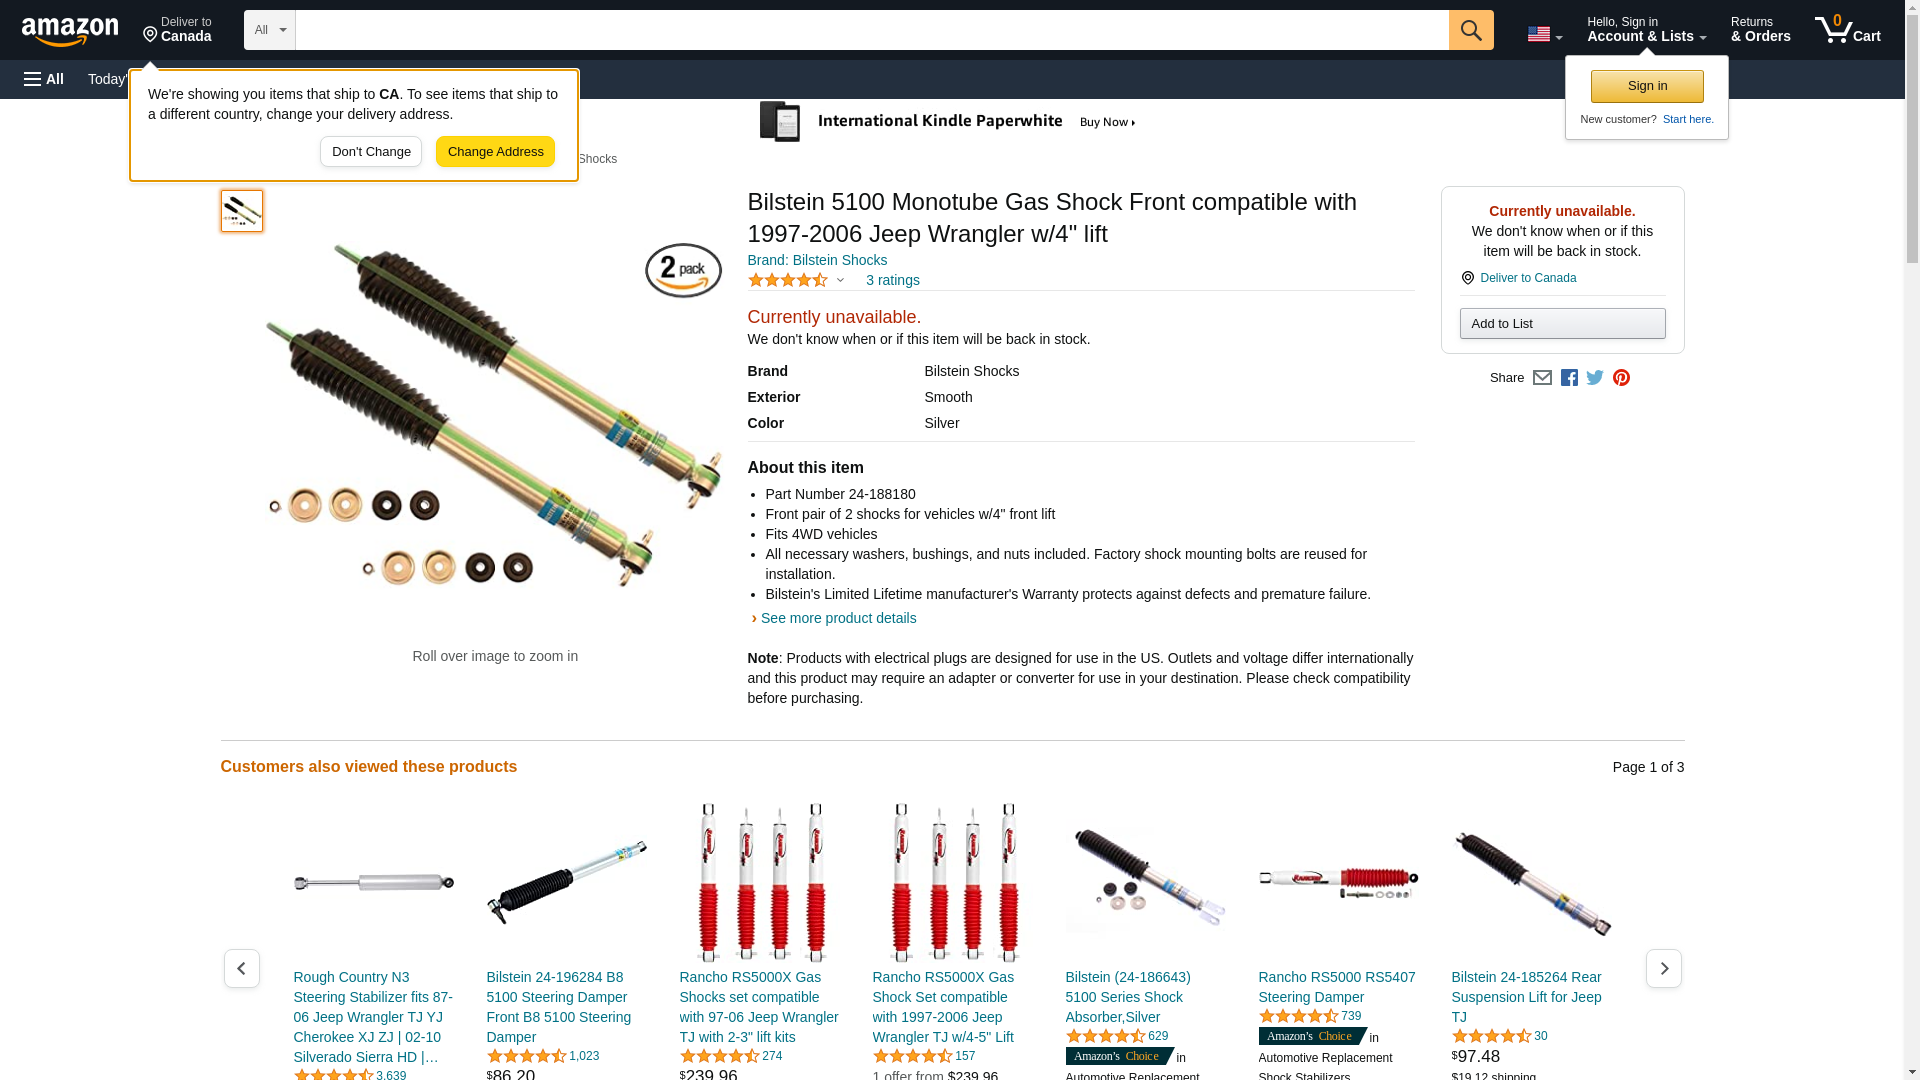1920x1080 pixels.
Task: Open Returns & Orders
Action: tap(1760, 30)
